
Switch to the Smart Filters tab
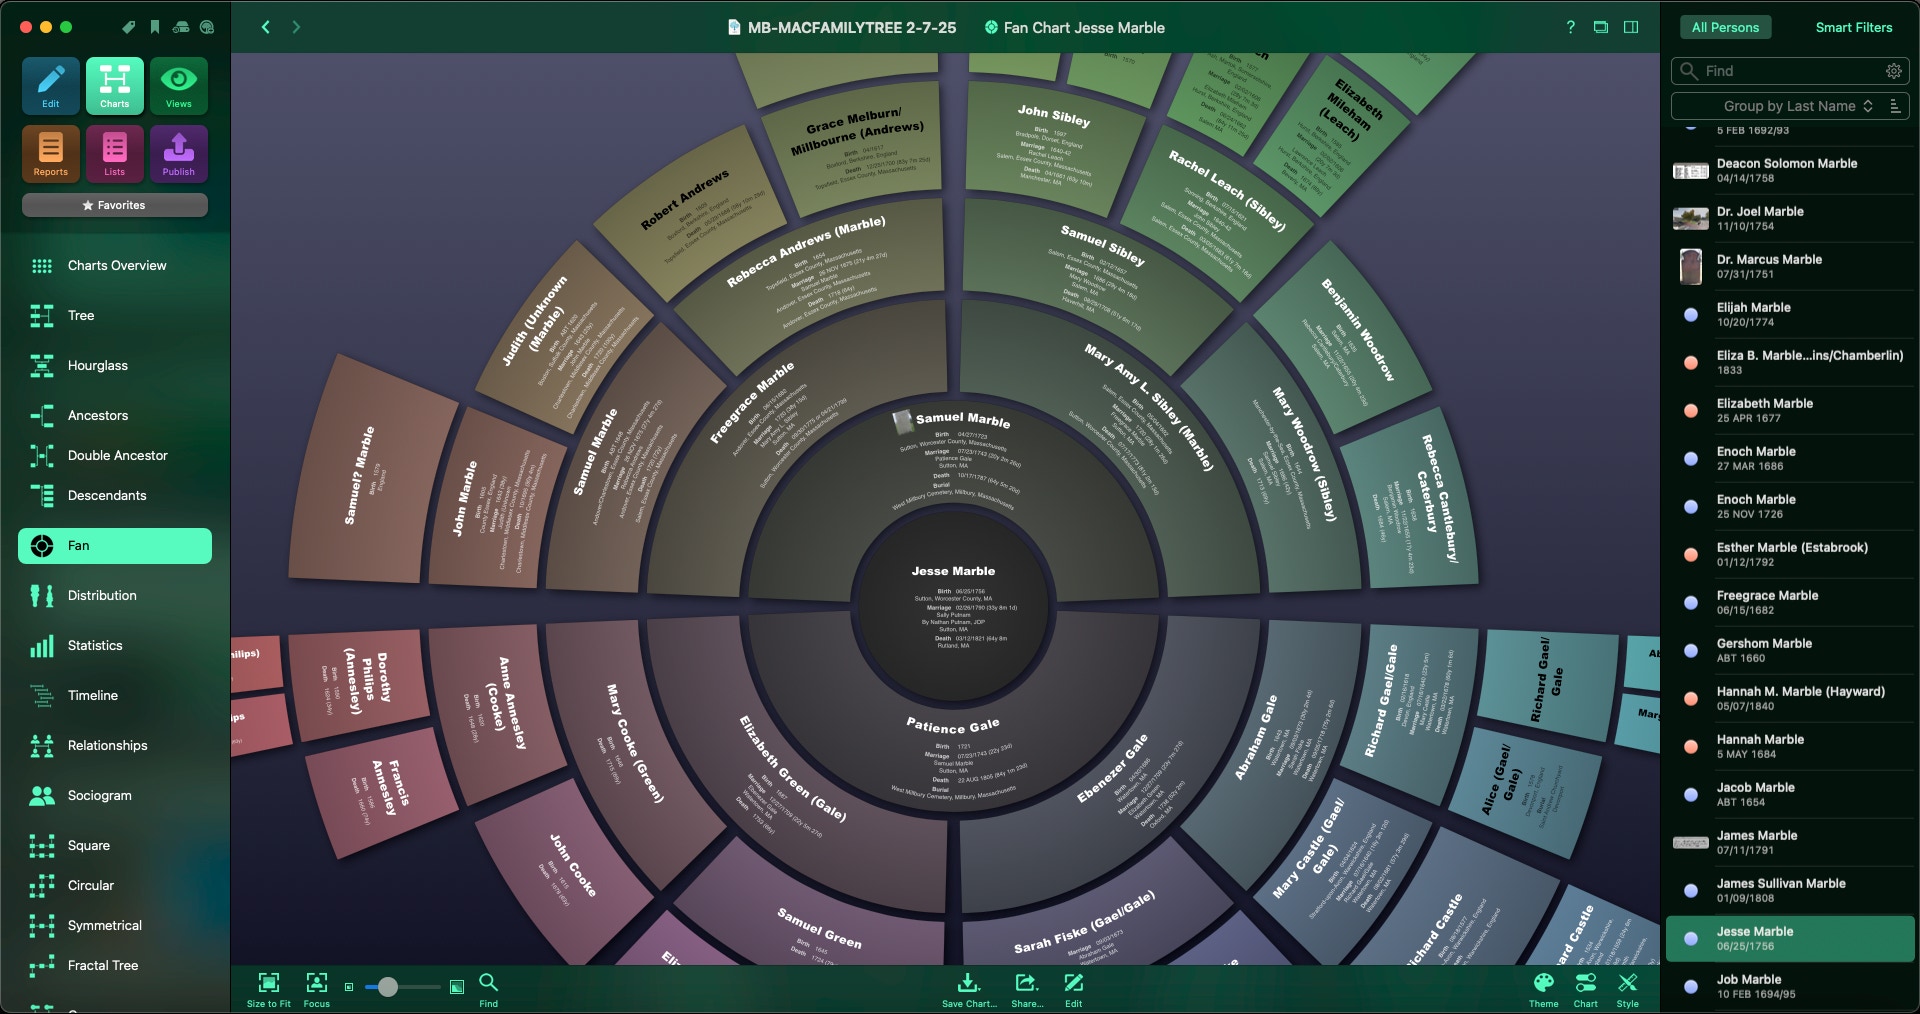click(x=1853, y=28)
